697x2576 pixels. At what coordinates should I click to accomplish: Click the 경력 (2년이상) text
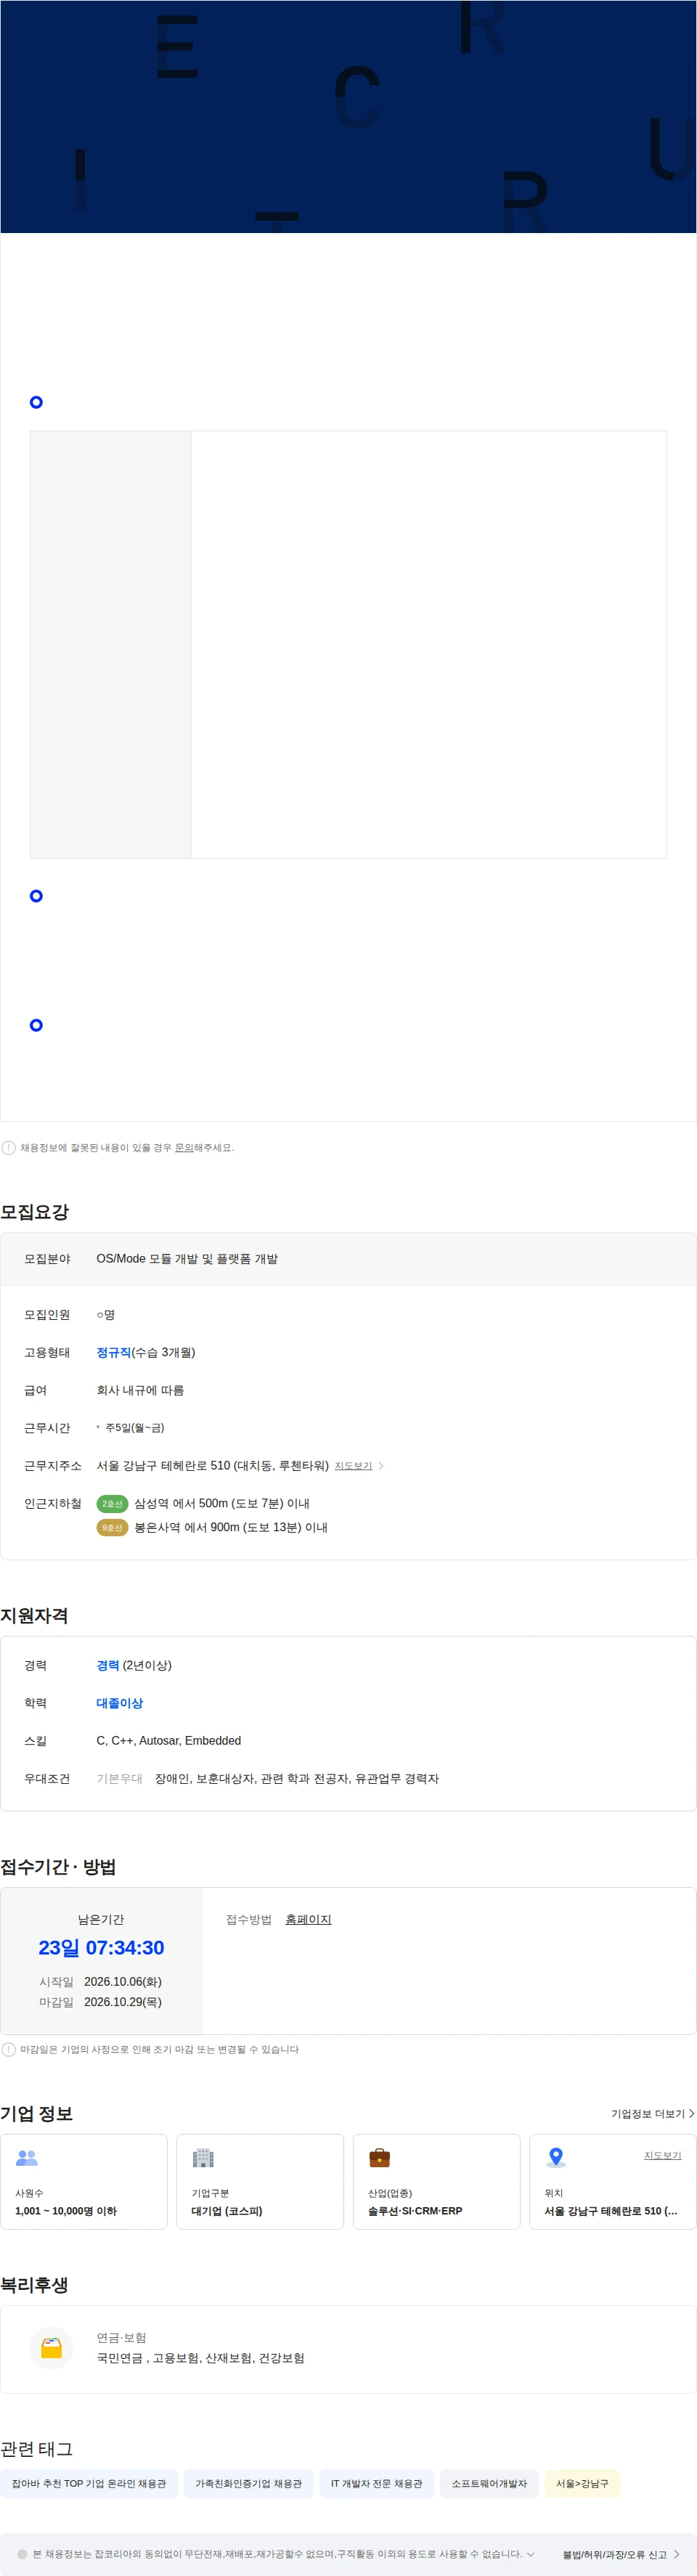coord(134,1666)
